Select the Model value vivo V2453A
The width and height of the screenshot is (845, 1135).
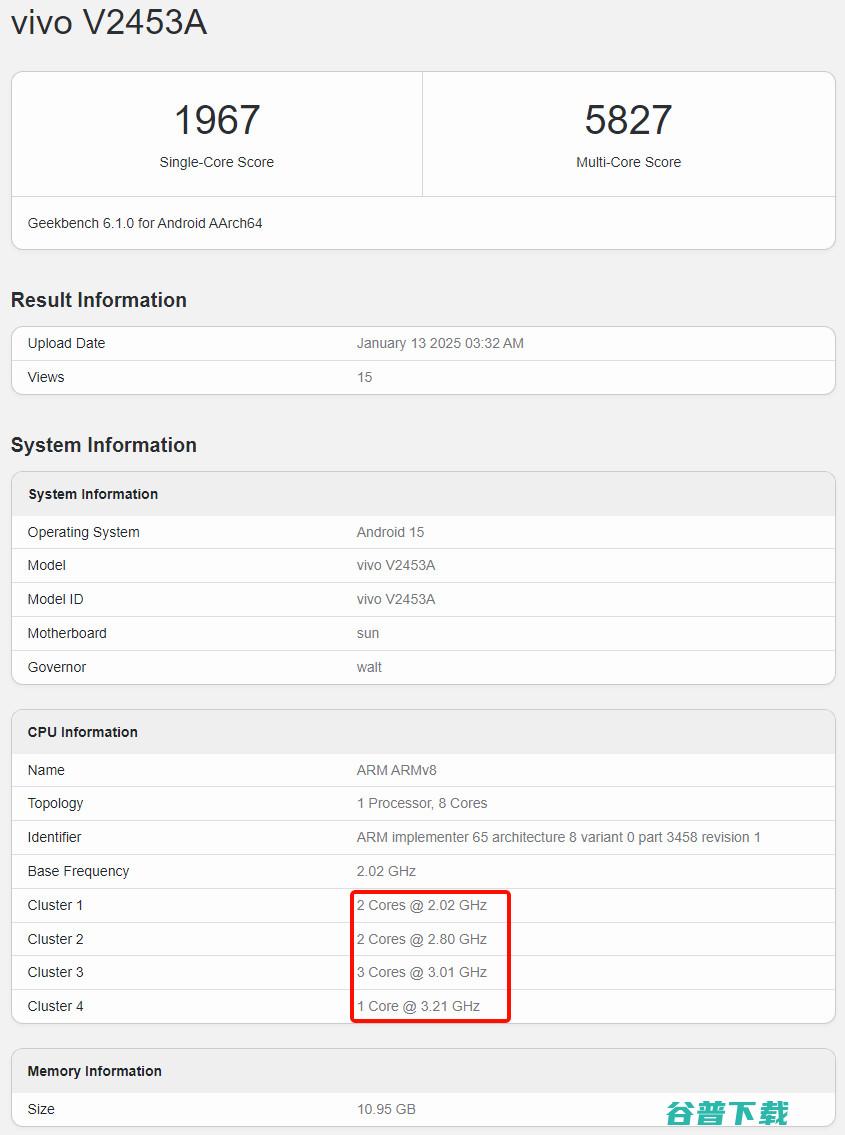click(x=395, y=565)
